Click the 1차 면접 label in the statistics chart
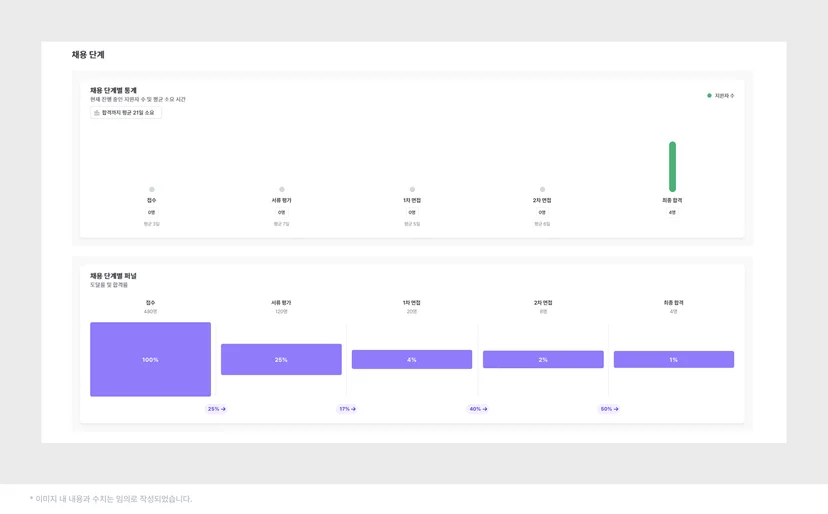The height and width of the screenshot is (514, 828). (412, 200)
